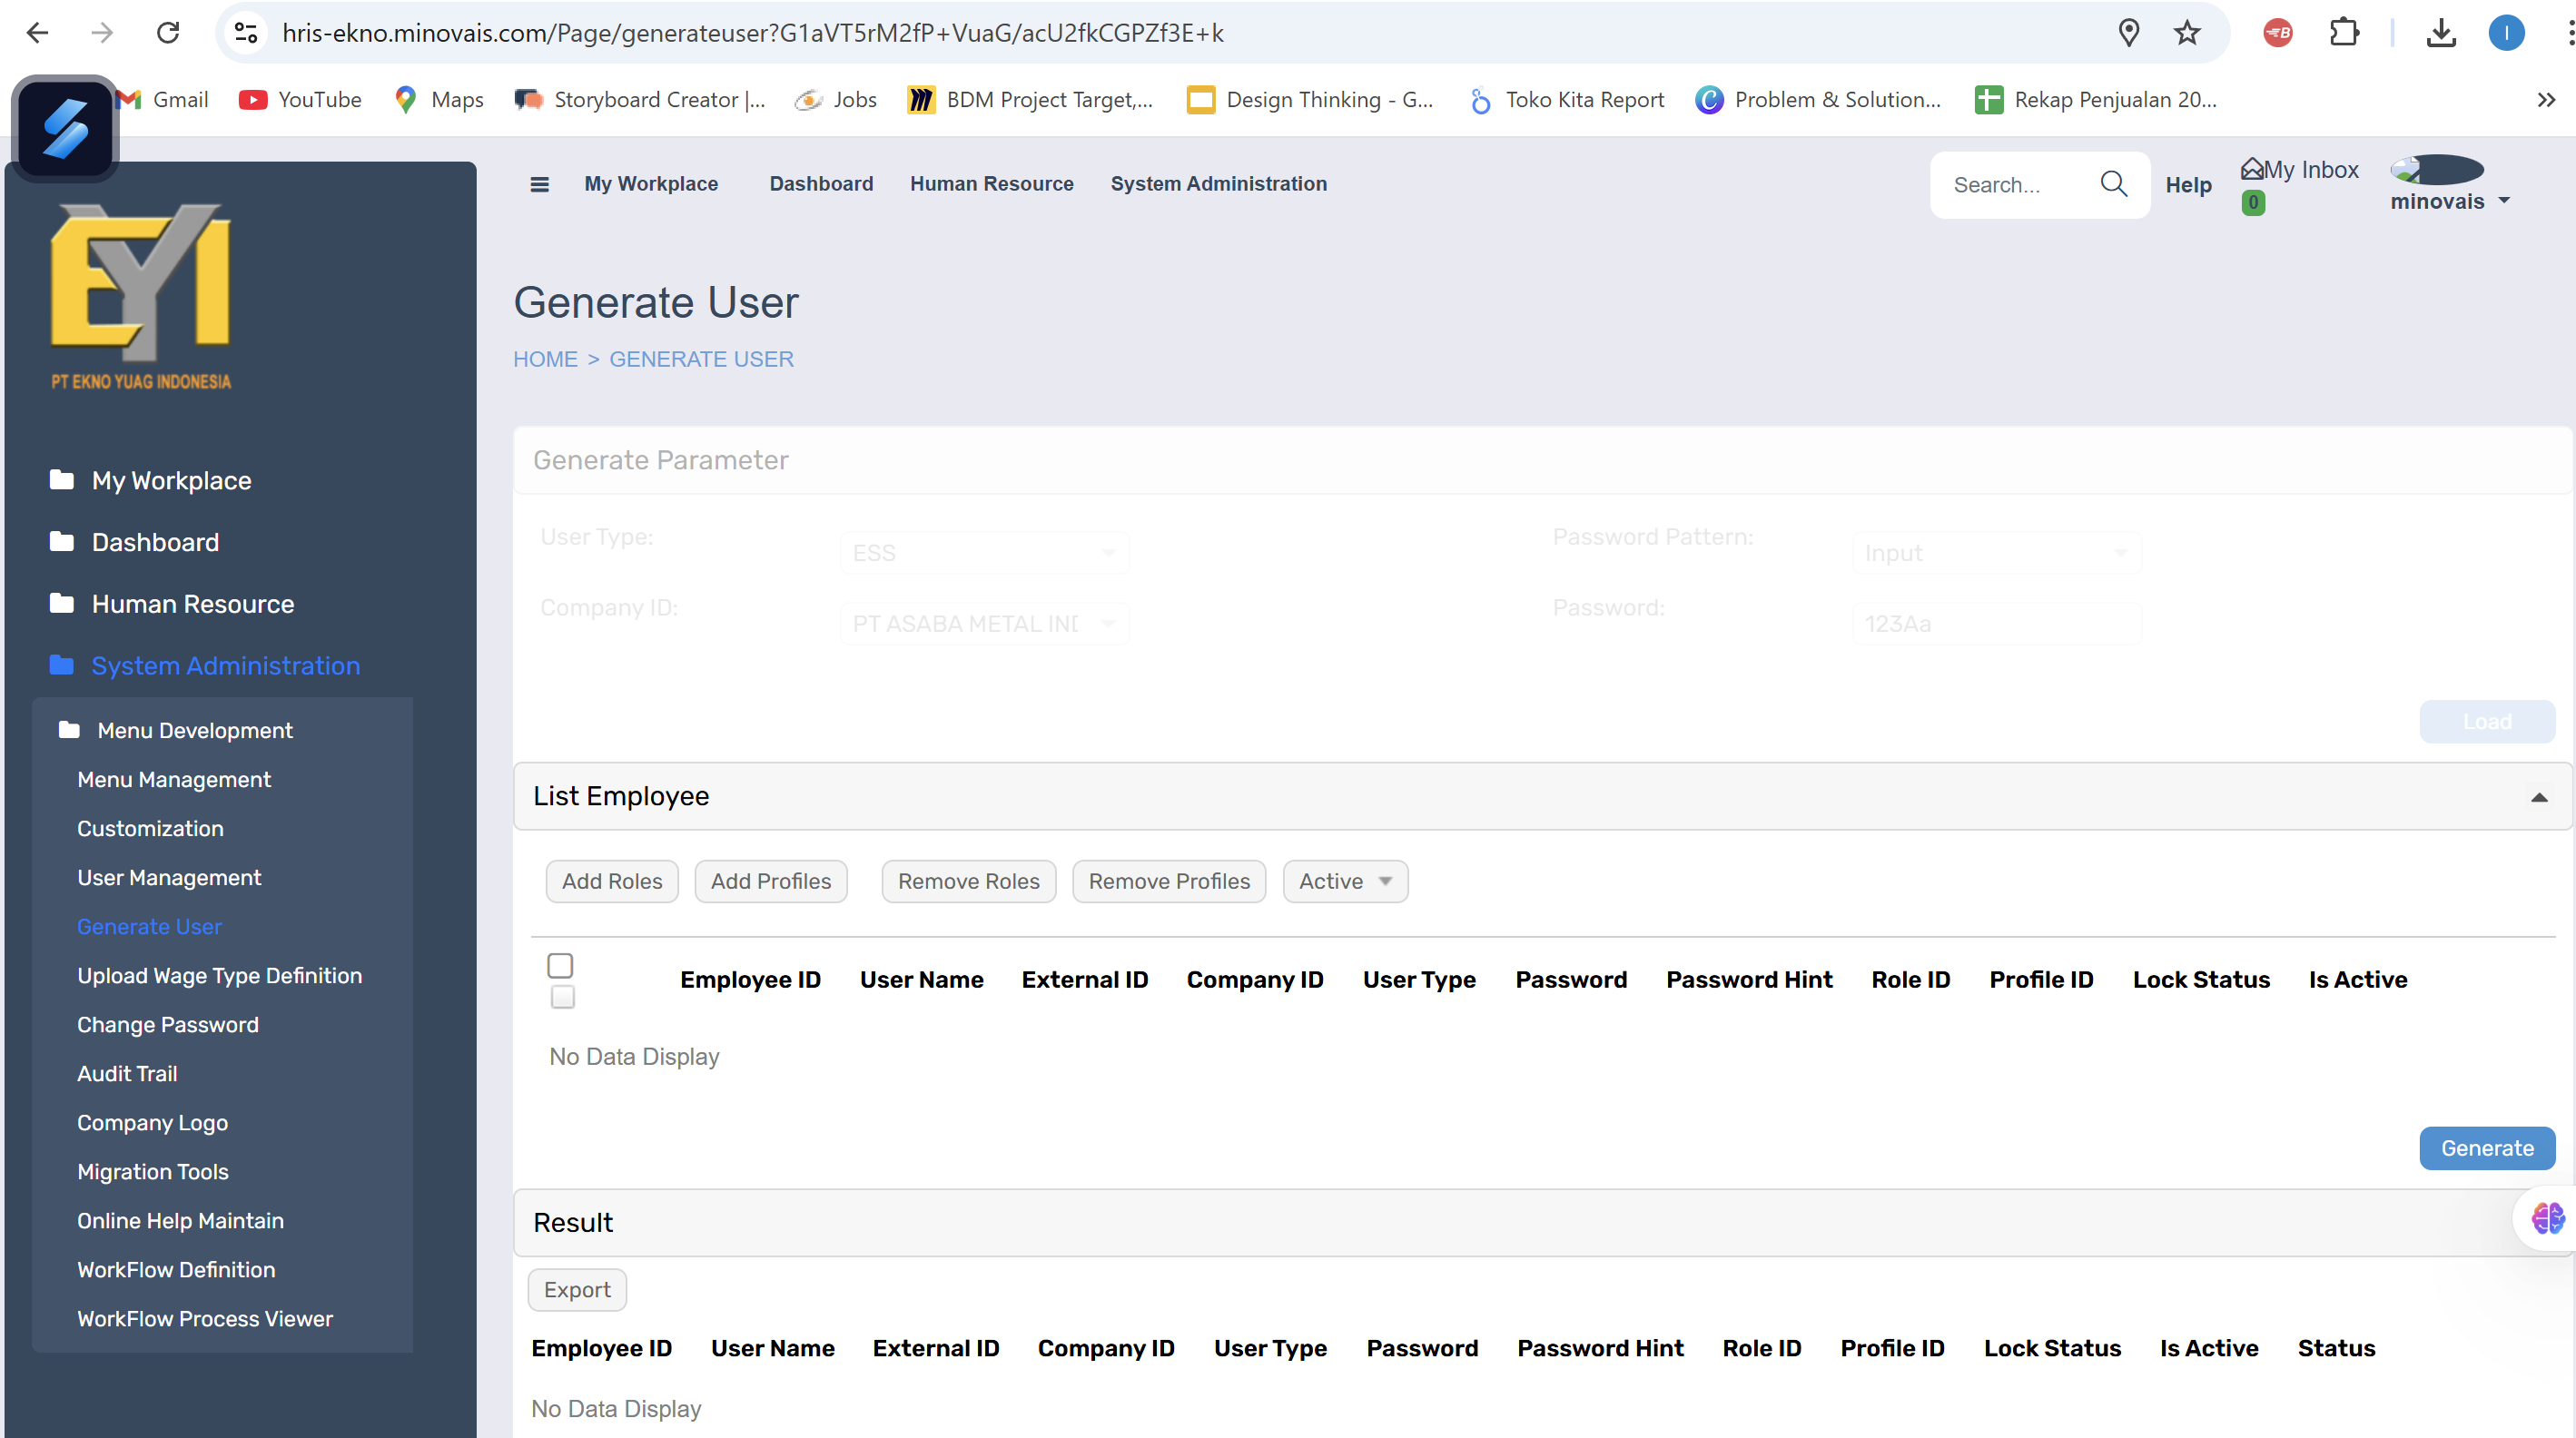Open site information icon in address bar

(246, 33)
